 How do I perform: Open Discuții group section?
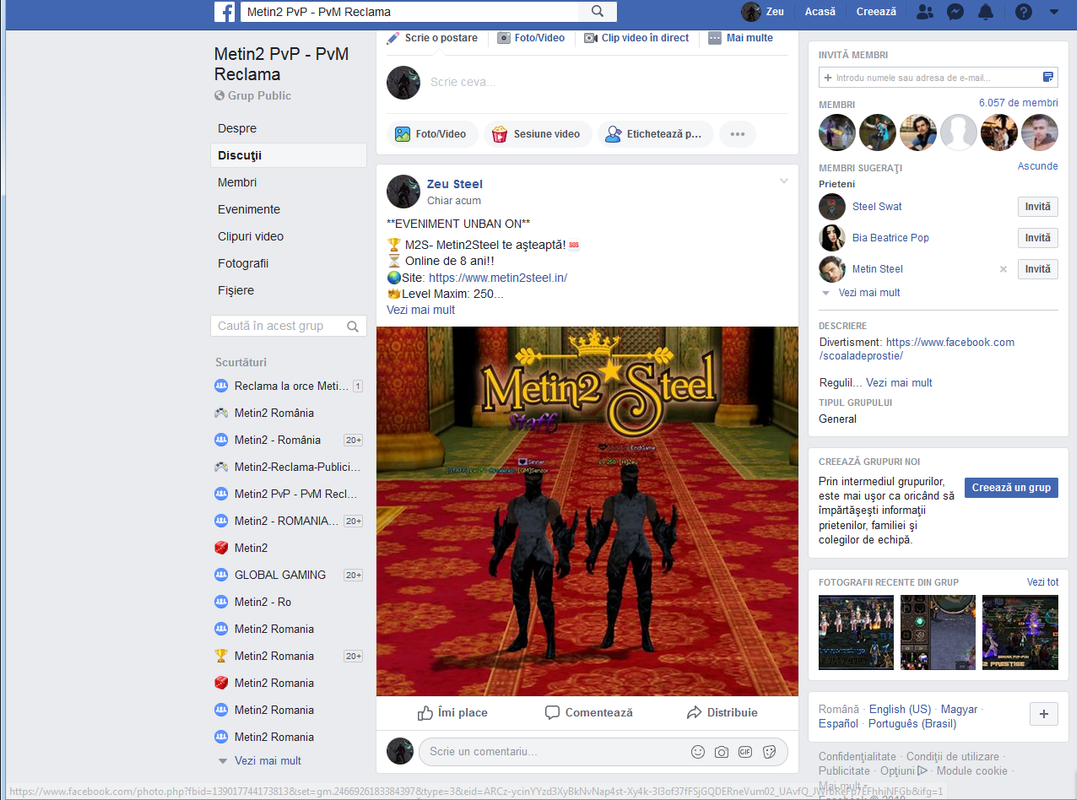[x=240, y=155]
